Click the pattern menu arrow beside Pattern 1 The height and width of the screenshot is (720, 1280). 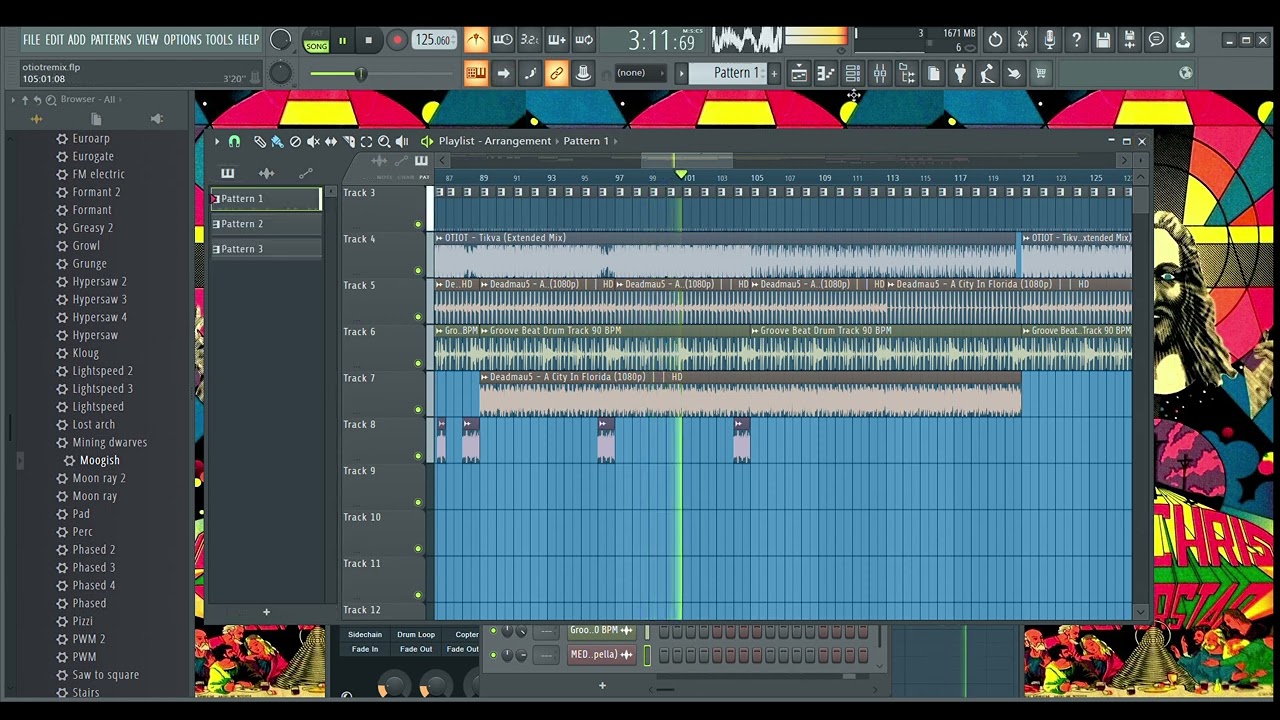(681, 73)
